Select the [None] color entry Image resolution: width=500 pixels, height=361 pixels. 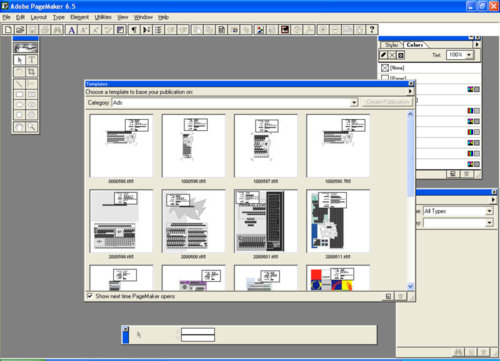pyautogui.click(x=430, y=68)
